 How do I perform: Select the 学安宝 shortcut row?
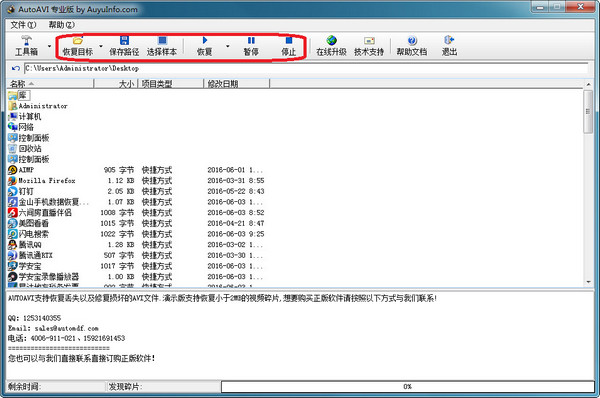136,266
